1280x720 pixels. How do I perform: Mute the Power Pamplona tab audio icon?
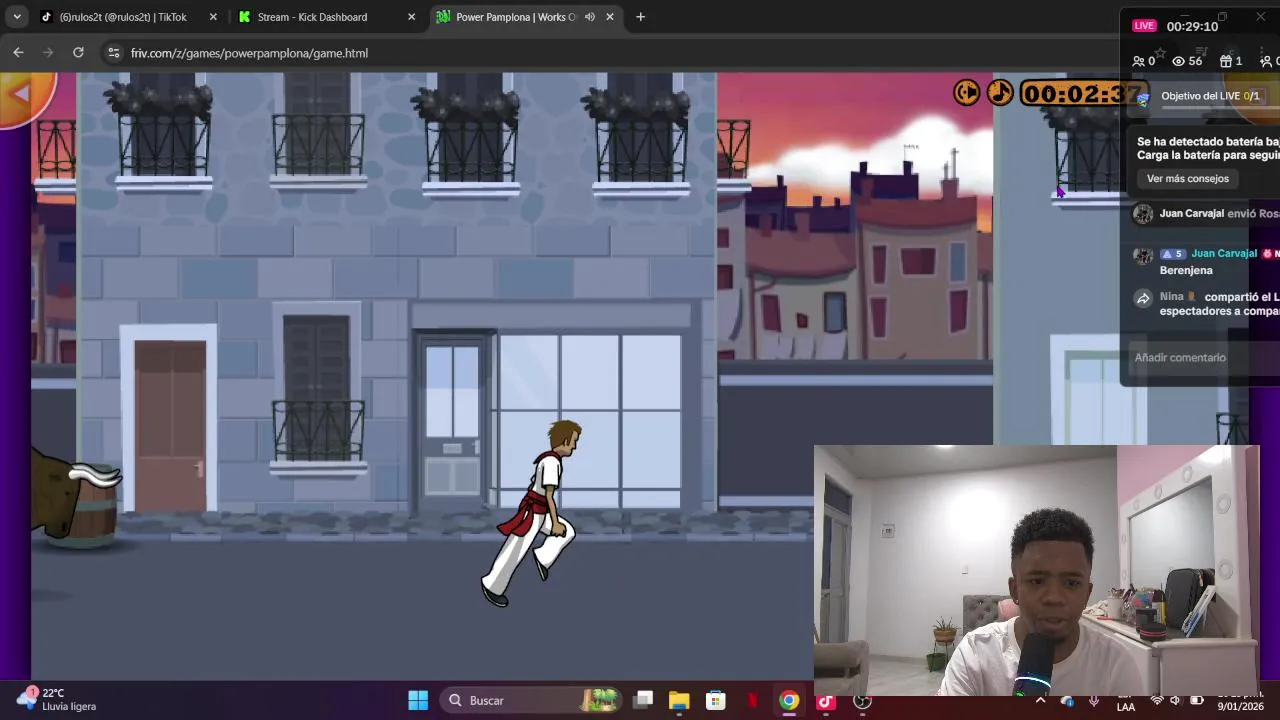[589, 17]
